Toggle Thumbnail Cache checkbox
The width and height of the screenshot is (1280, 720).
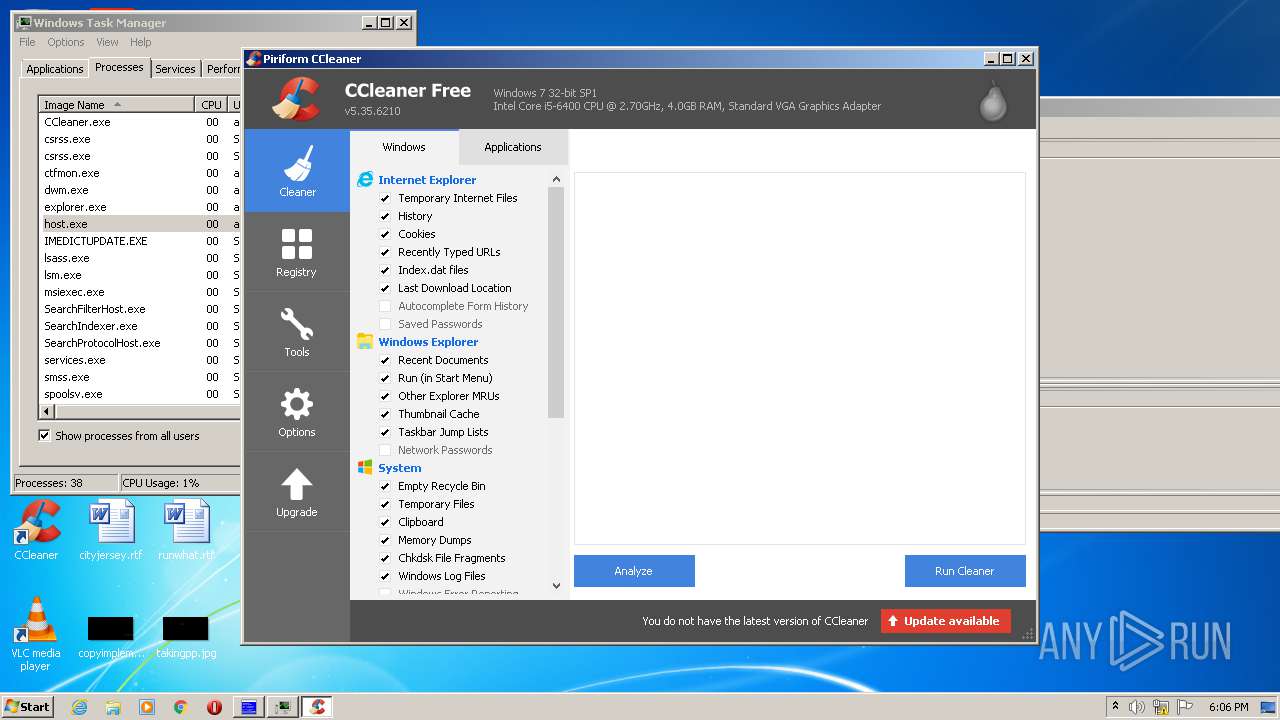tap(385, 414)
